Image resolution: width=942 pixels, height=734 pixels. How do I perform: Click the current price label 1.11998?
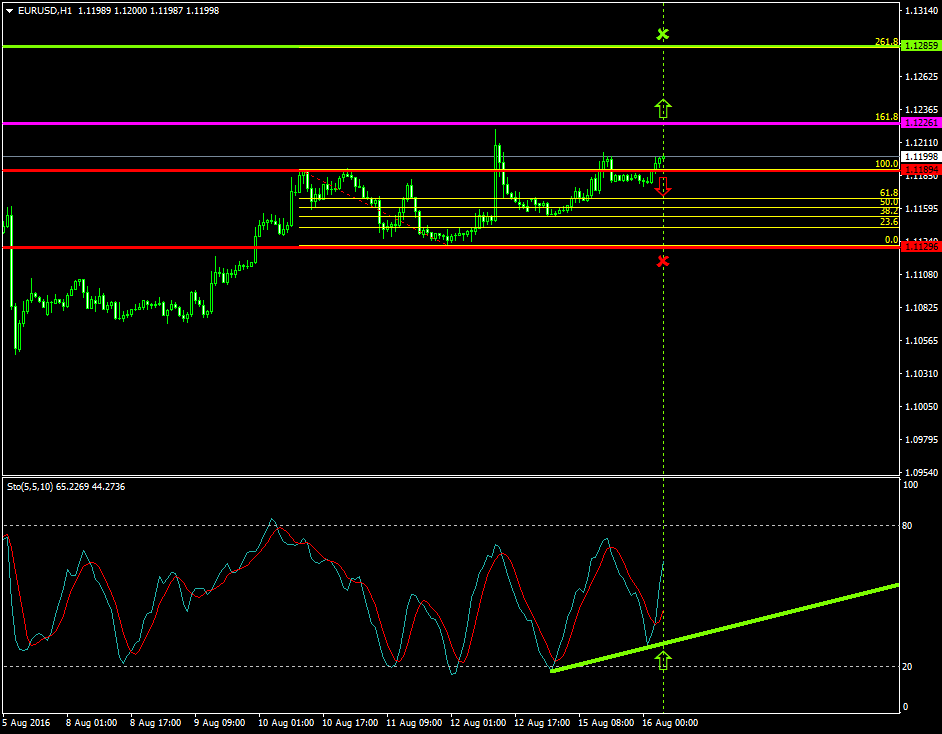tap(920, 157)
